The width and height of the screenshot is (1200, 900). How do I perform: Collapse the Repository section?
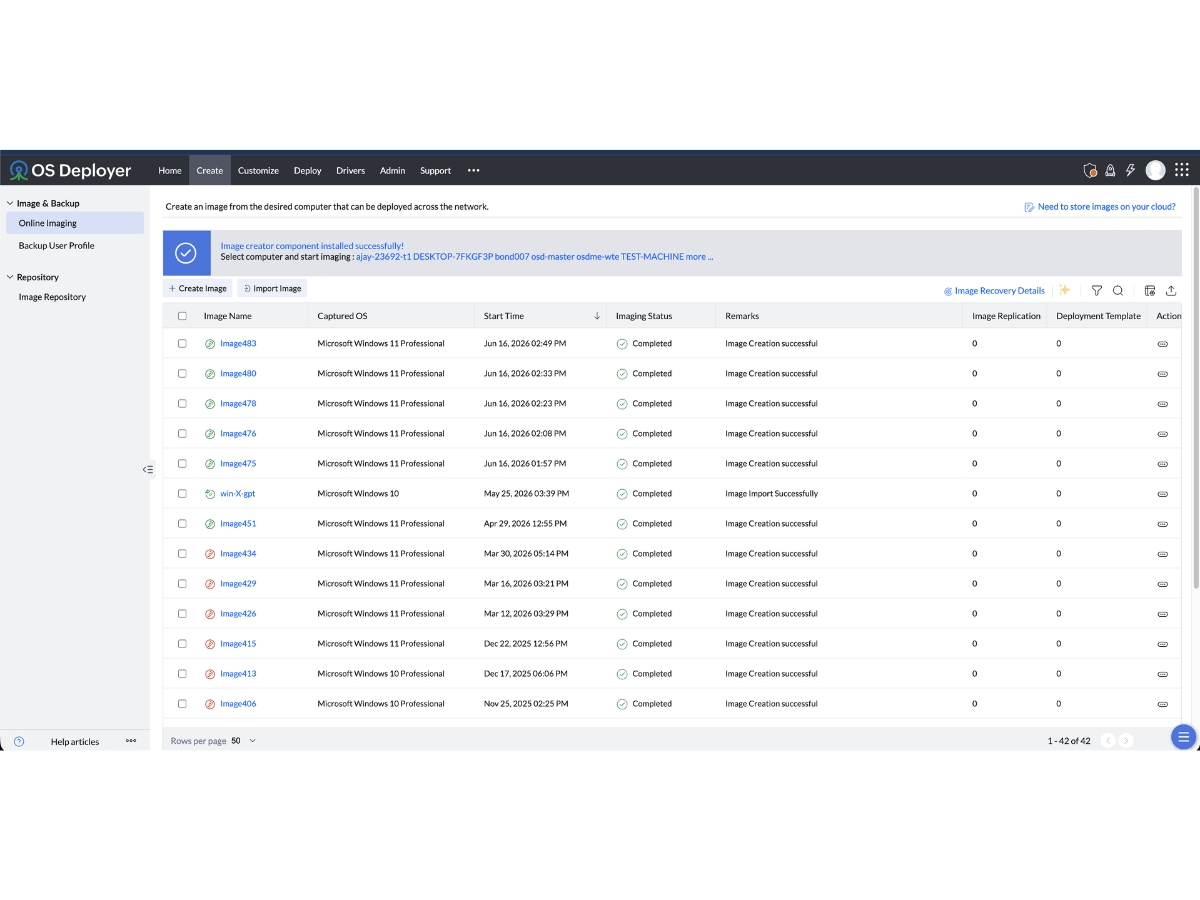coord(9,277)
